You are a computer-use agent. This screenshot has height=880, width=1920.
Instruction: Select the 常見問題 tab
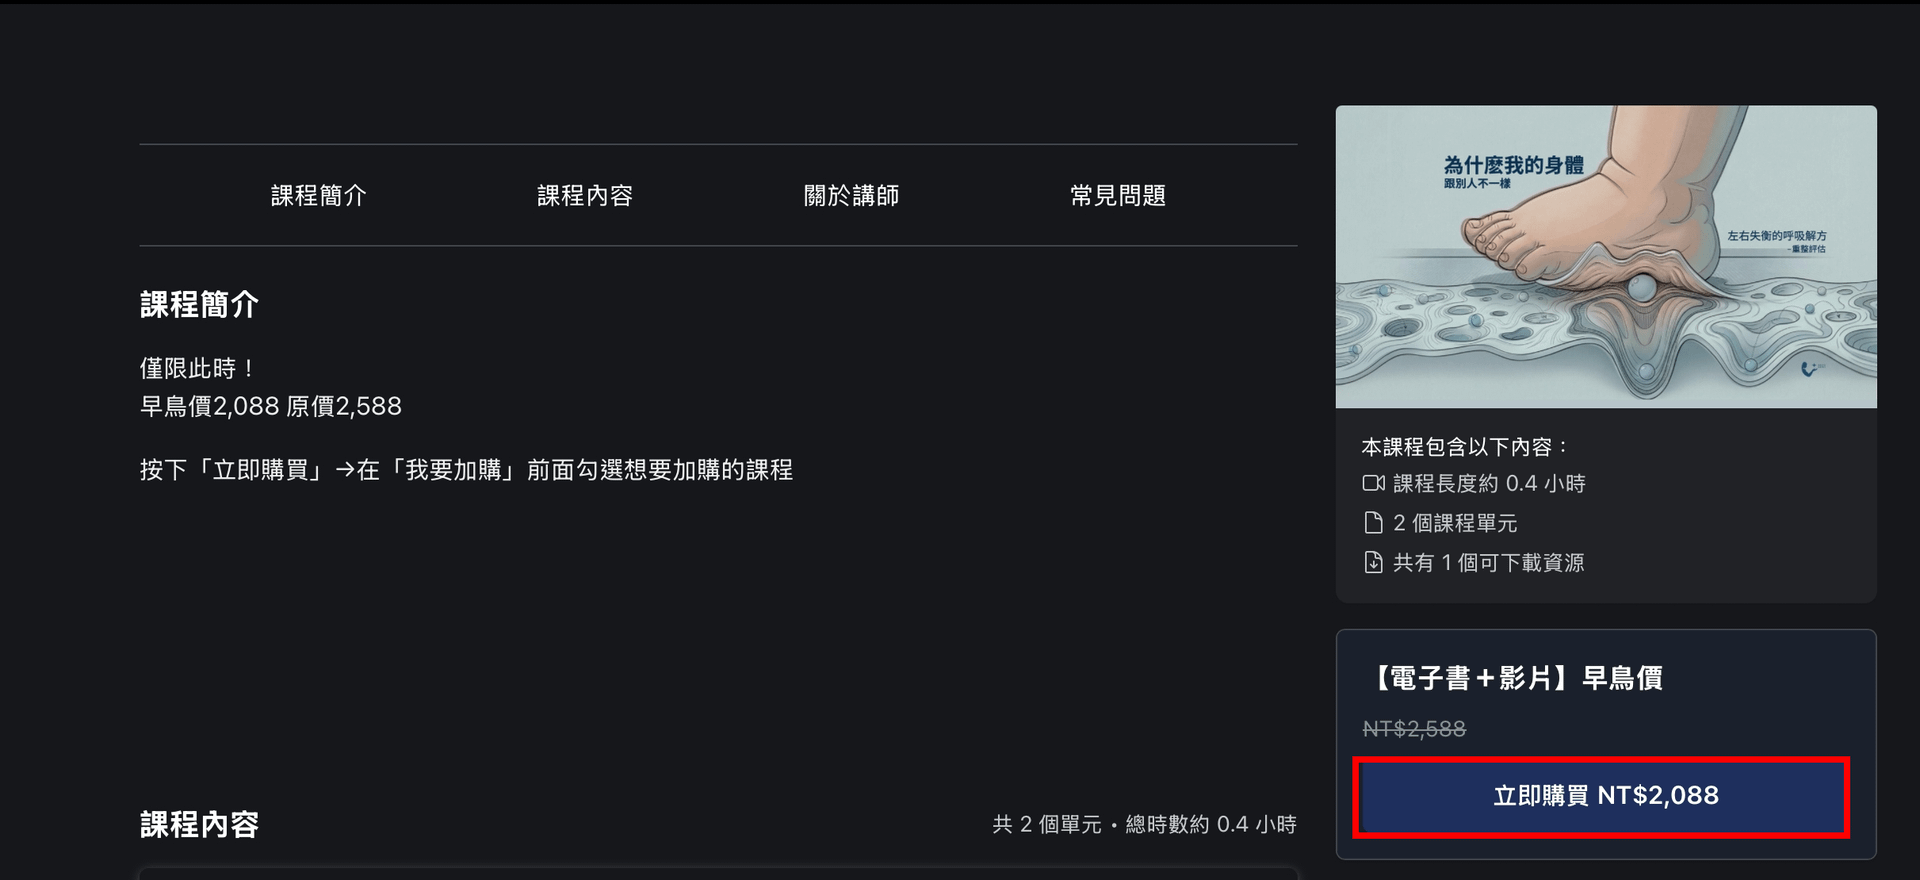coord(1118,195)
